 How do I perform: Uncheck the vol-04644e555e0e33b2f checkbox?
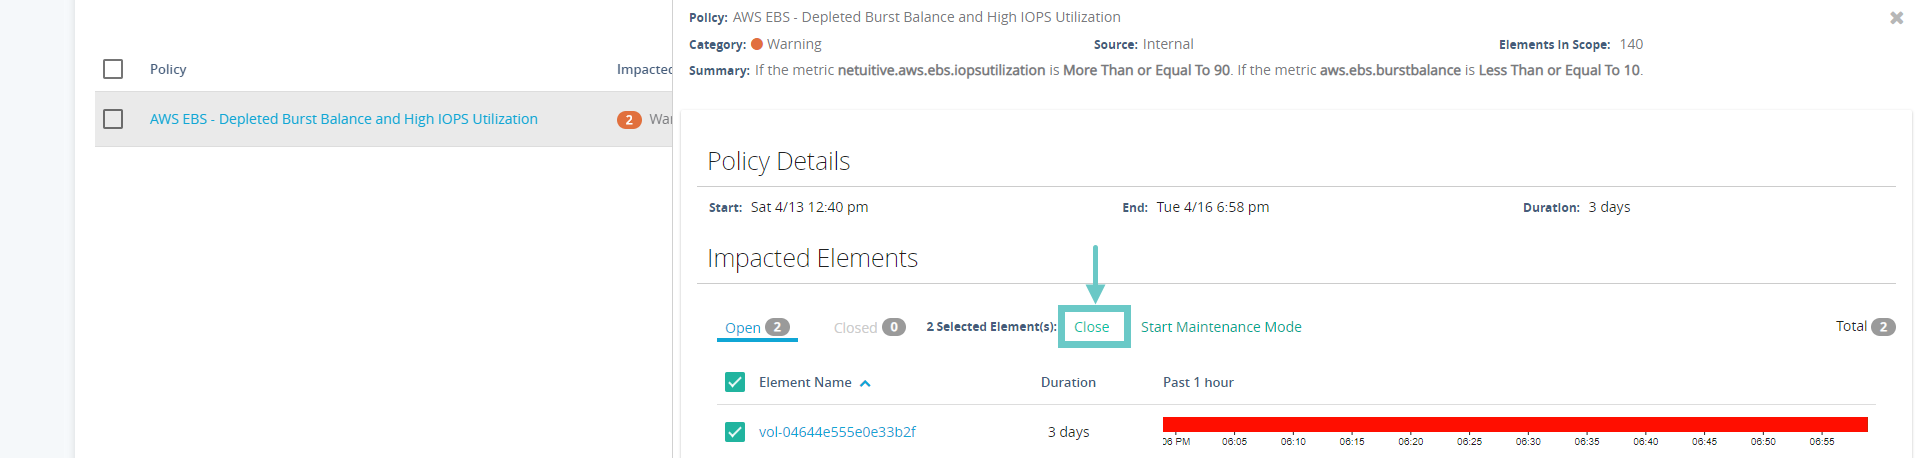pos(735,432)
